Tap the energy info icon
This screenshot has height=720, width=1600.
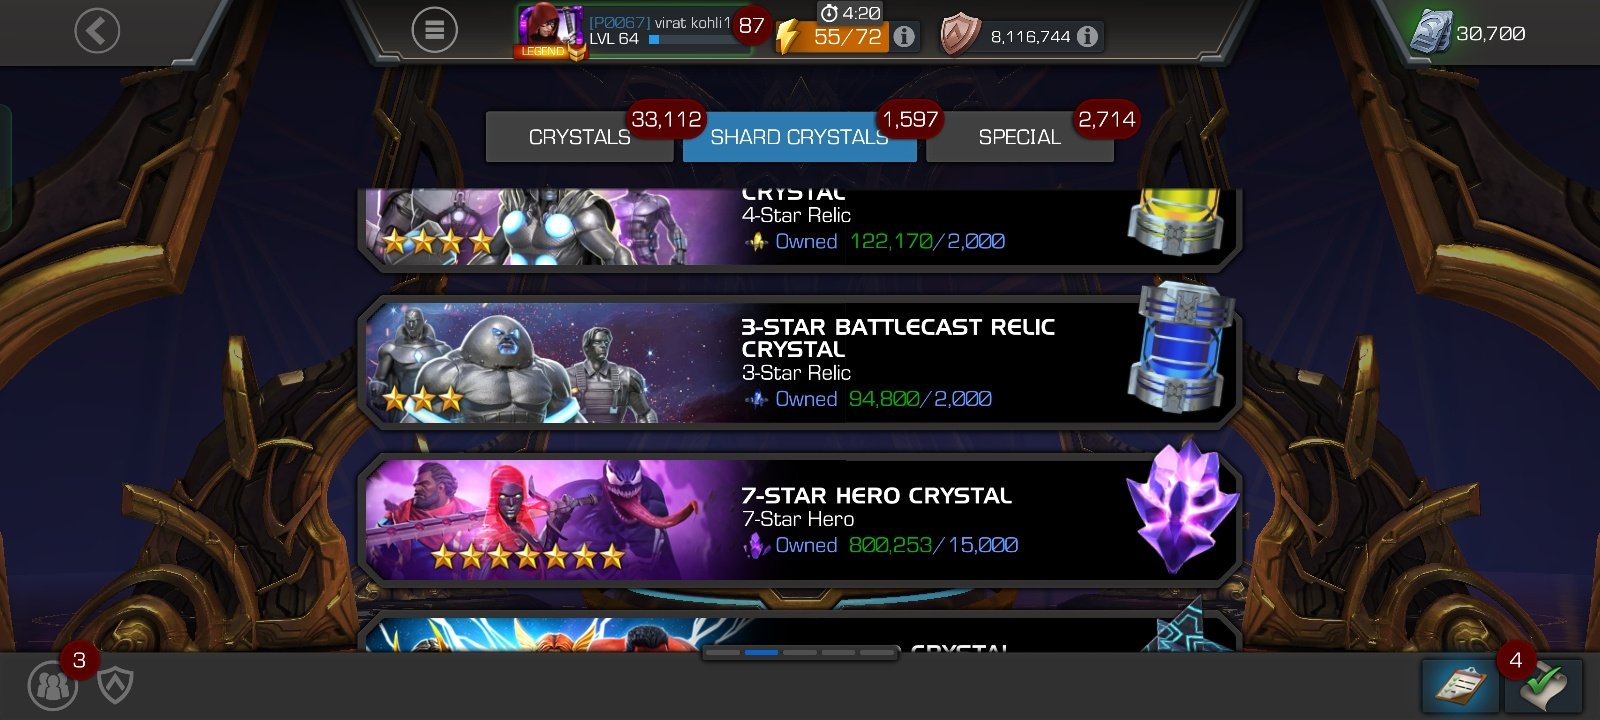click(904, 37)
